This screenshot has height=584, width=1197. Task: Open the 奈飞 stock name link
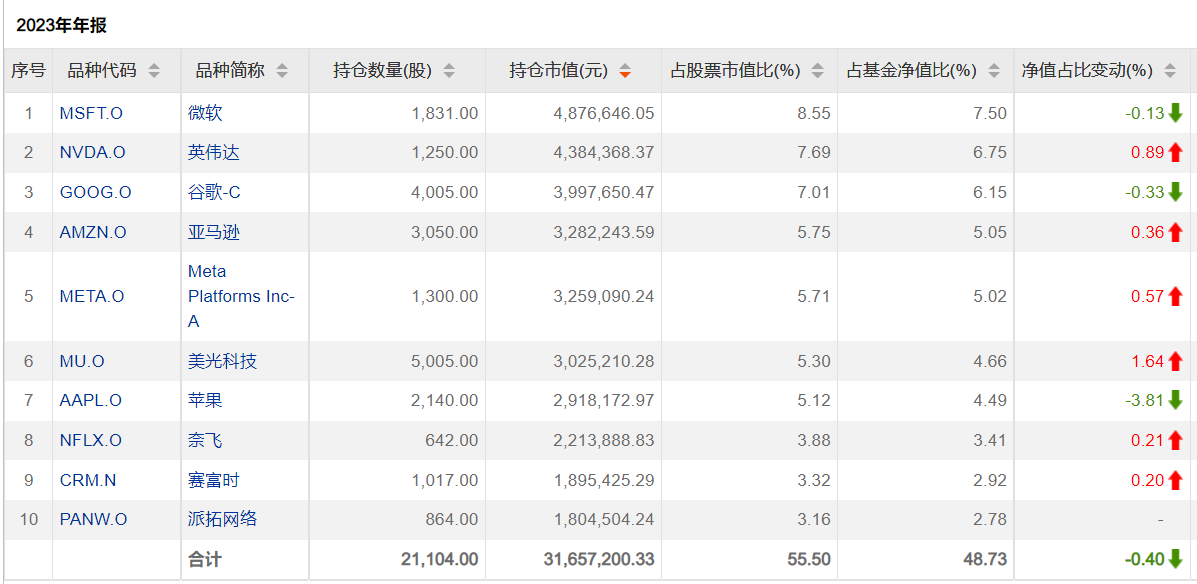[205, 440]
